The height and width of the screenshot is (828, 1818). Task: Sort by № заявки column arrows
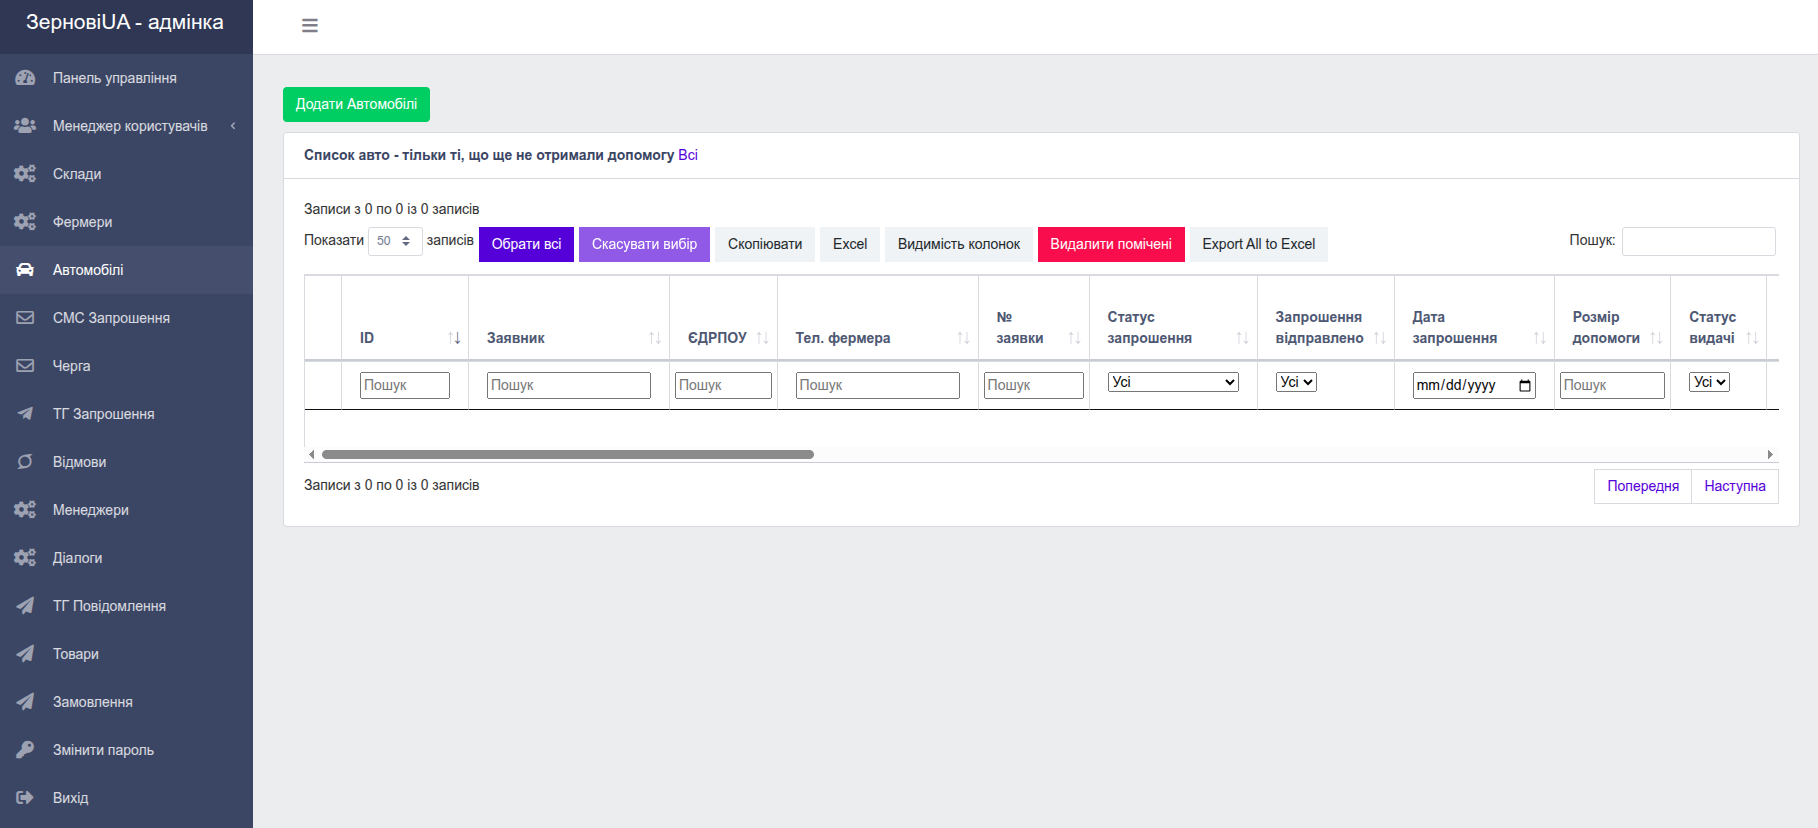[1075, 338]
